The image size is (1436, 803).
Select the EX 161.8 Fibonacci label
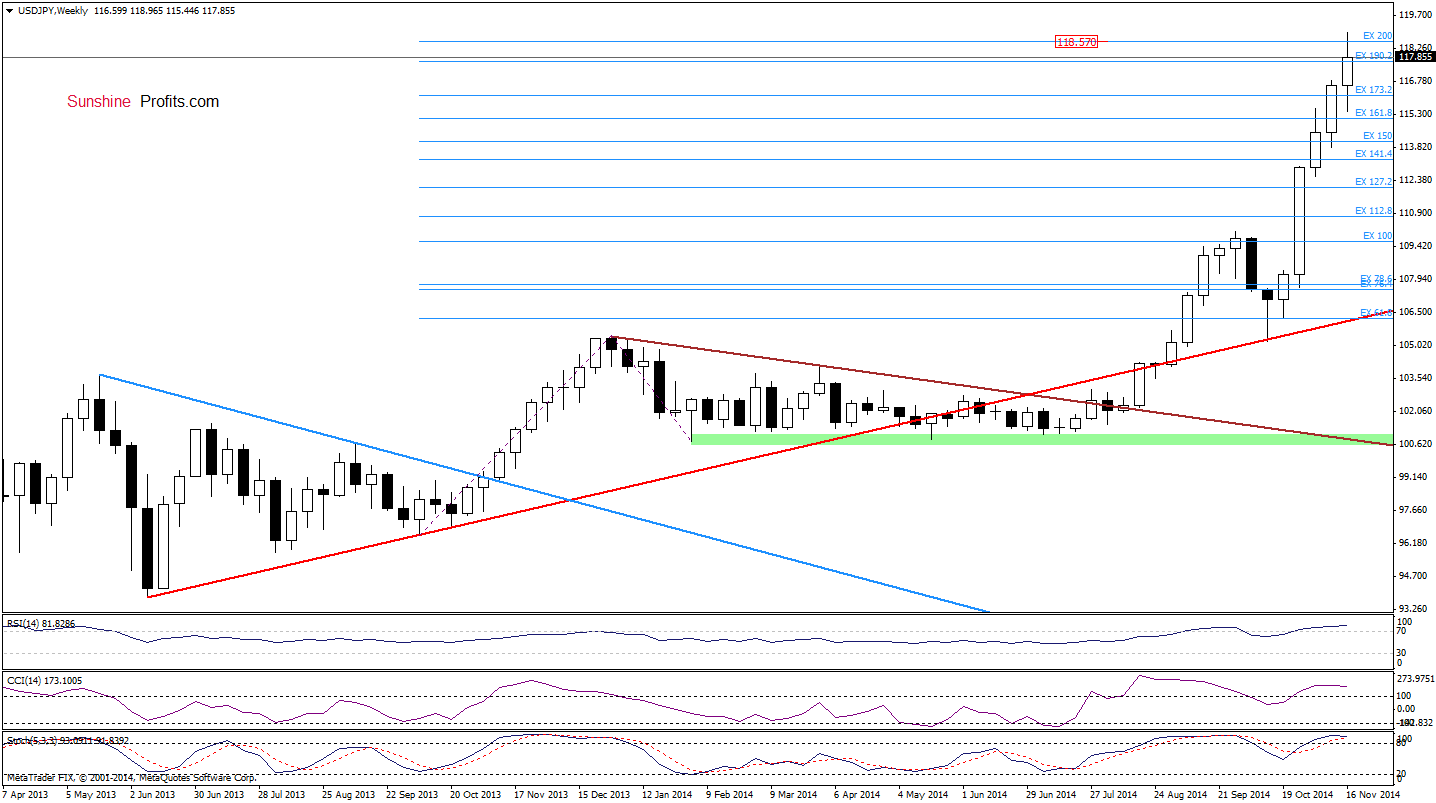coord(1374,113)
